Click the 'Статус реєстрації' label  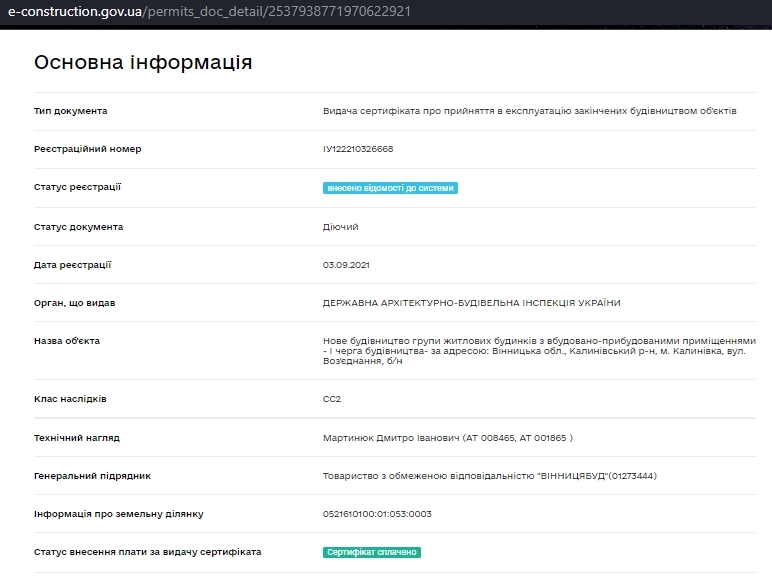[77, 187]
